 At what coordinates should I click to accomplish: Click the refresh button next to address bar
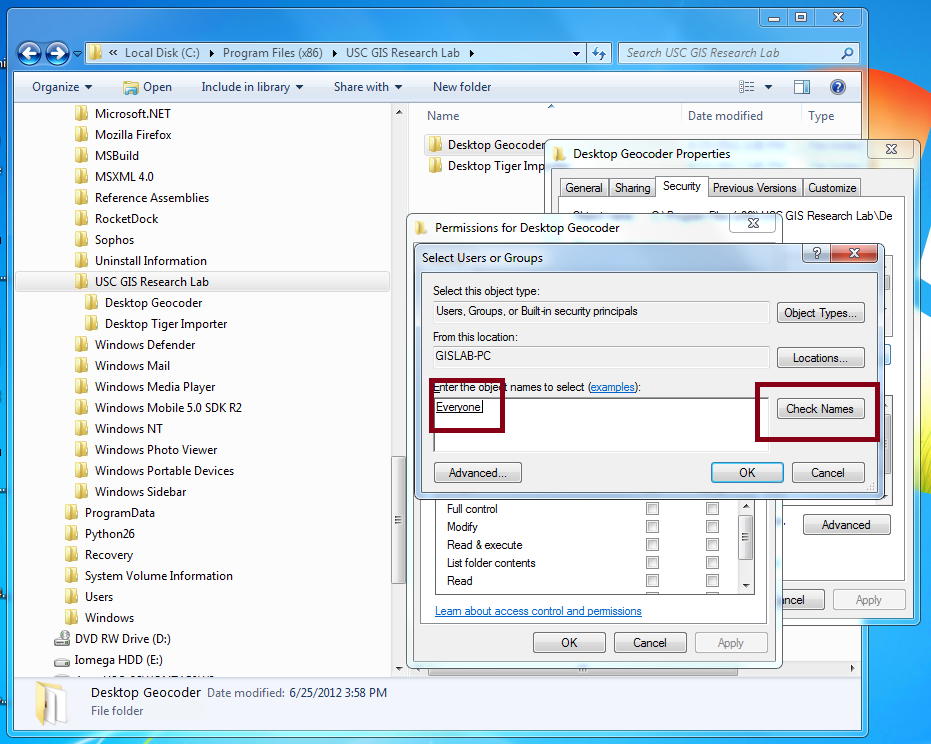click(x=599, y=53)
